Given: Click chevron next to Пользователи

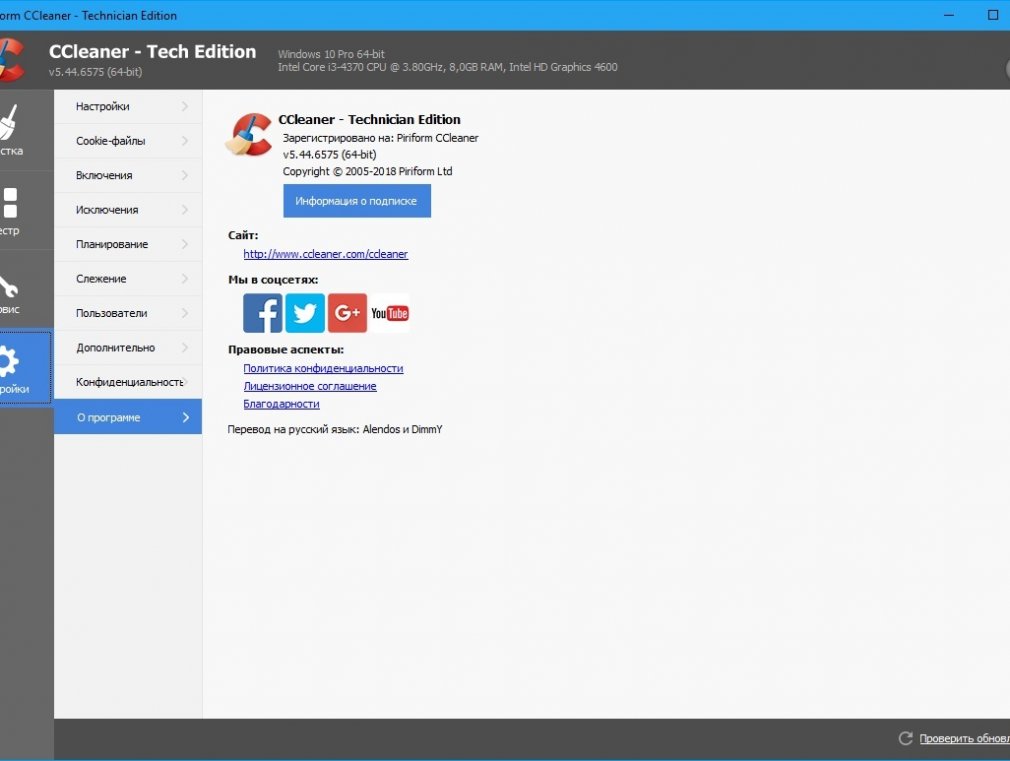Looking at the screenshot, I should [185, 313].
